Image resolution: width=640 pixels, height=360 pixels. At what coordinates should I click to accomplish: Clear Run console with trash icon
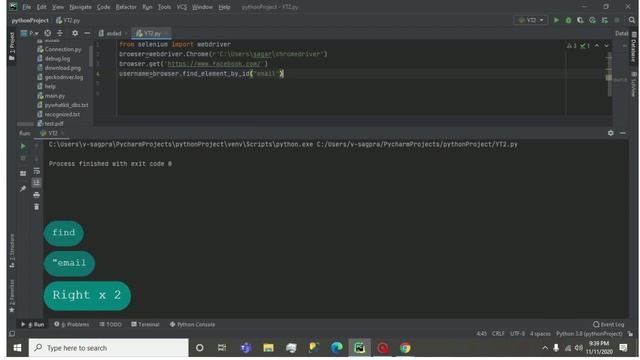[x=36, y=207]
